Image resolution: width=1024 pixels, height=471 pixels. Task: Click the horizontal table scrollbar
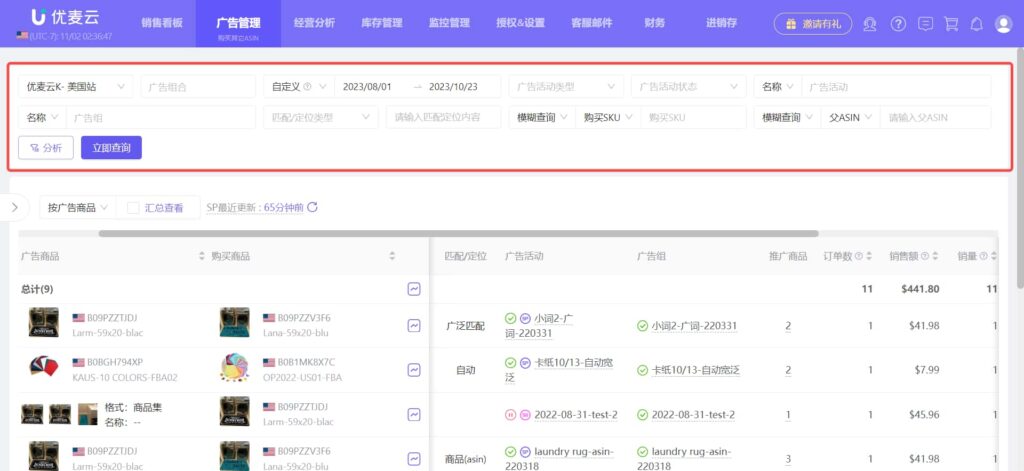(458, 233)
